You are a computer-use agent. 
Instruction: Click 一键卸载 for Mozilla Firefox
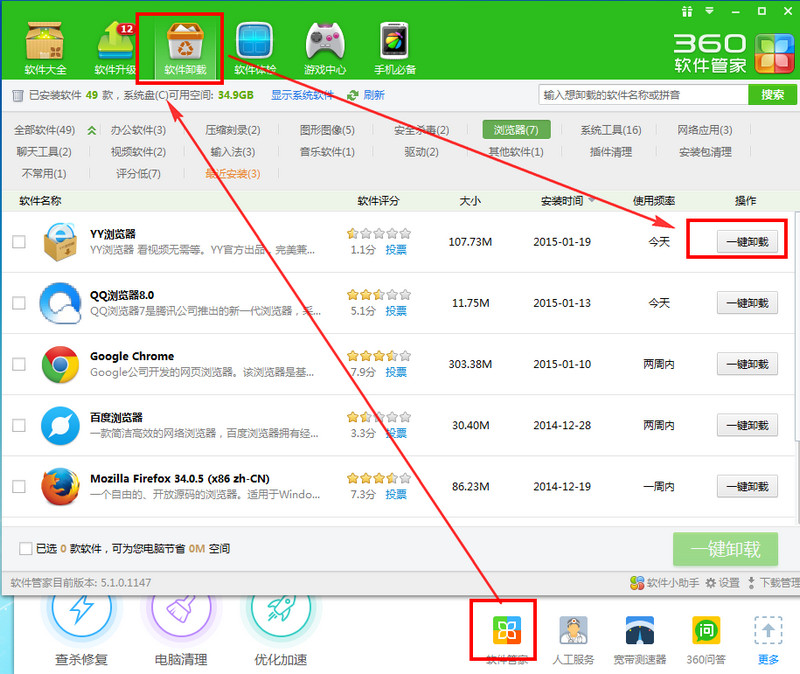point(747,487)
